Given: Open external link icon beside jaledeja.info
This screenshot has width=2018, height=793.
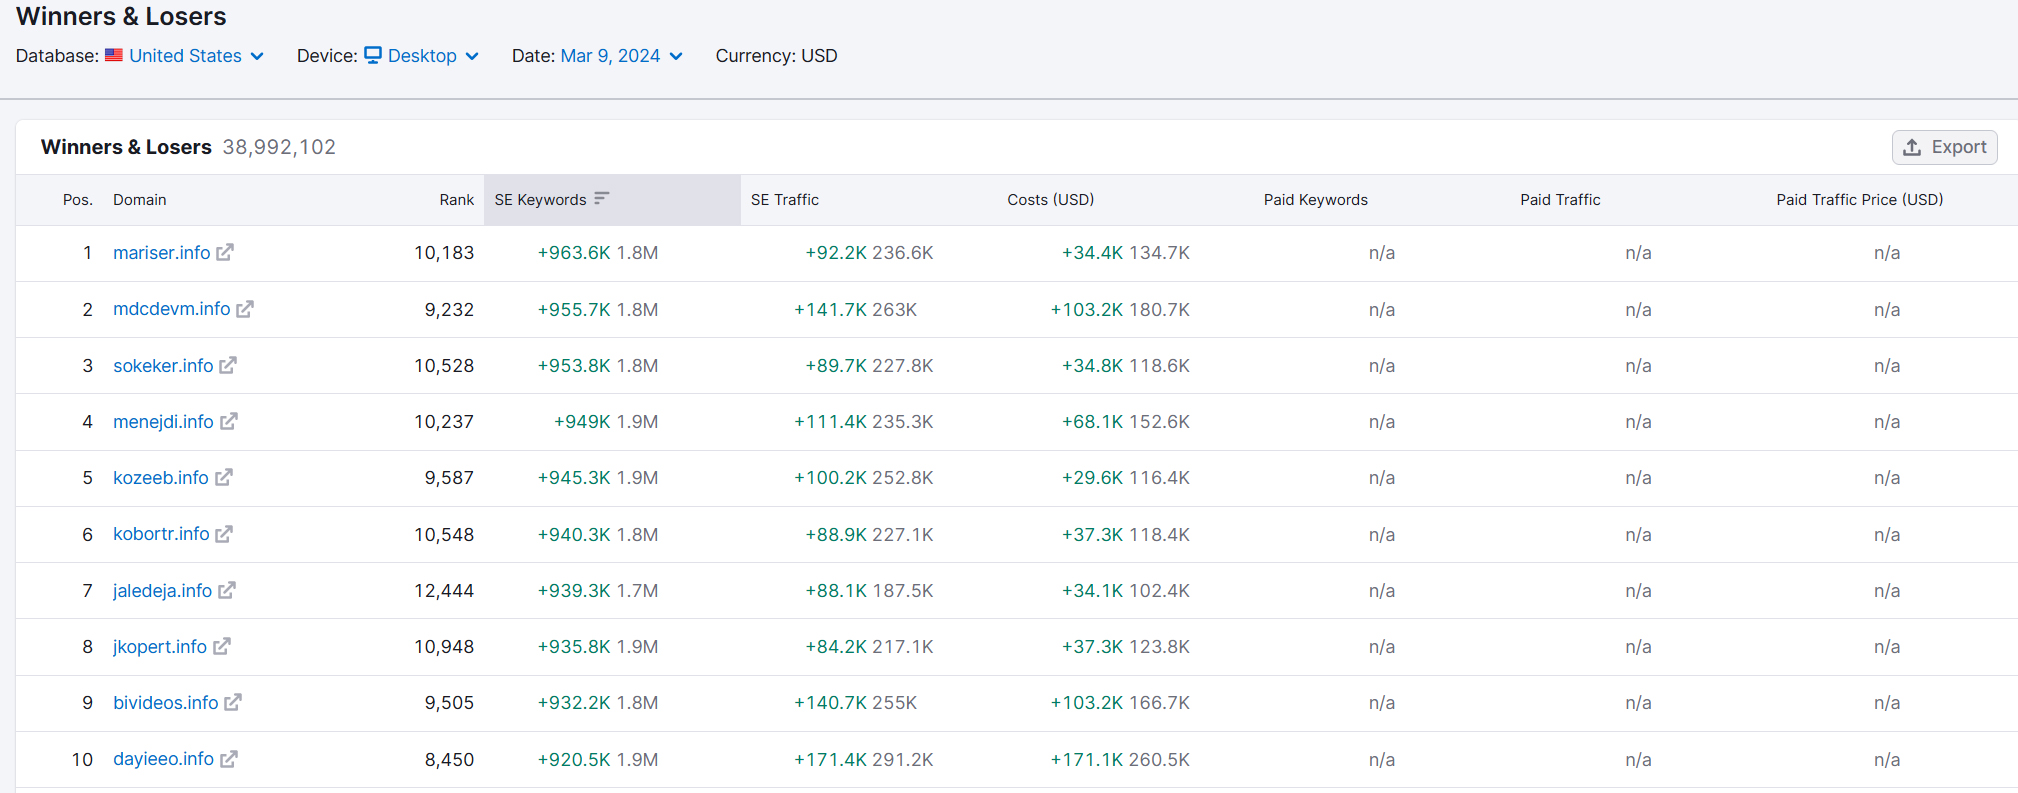Looking at the screenshot, I should pyautogui.click(x=227, y=590).
